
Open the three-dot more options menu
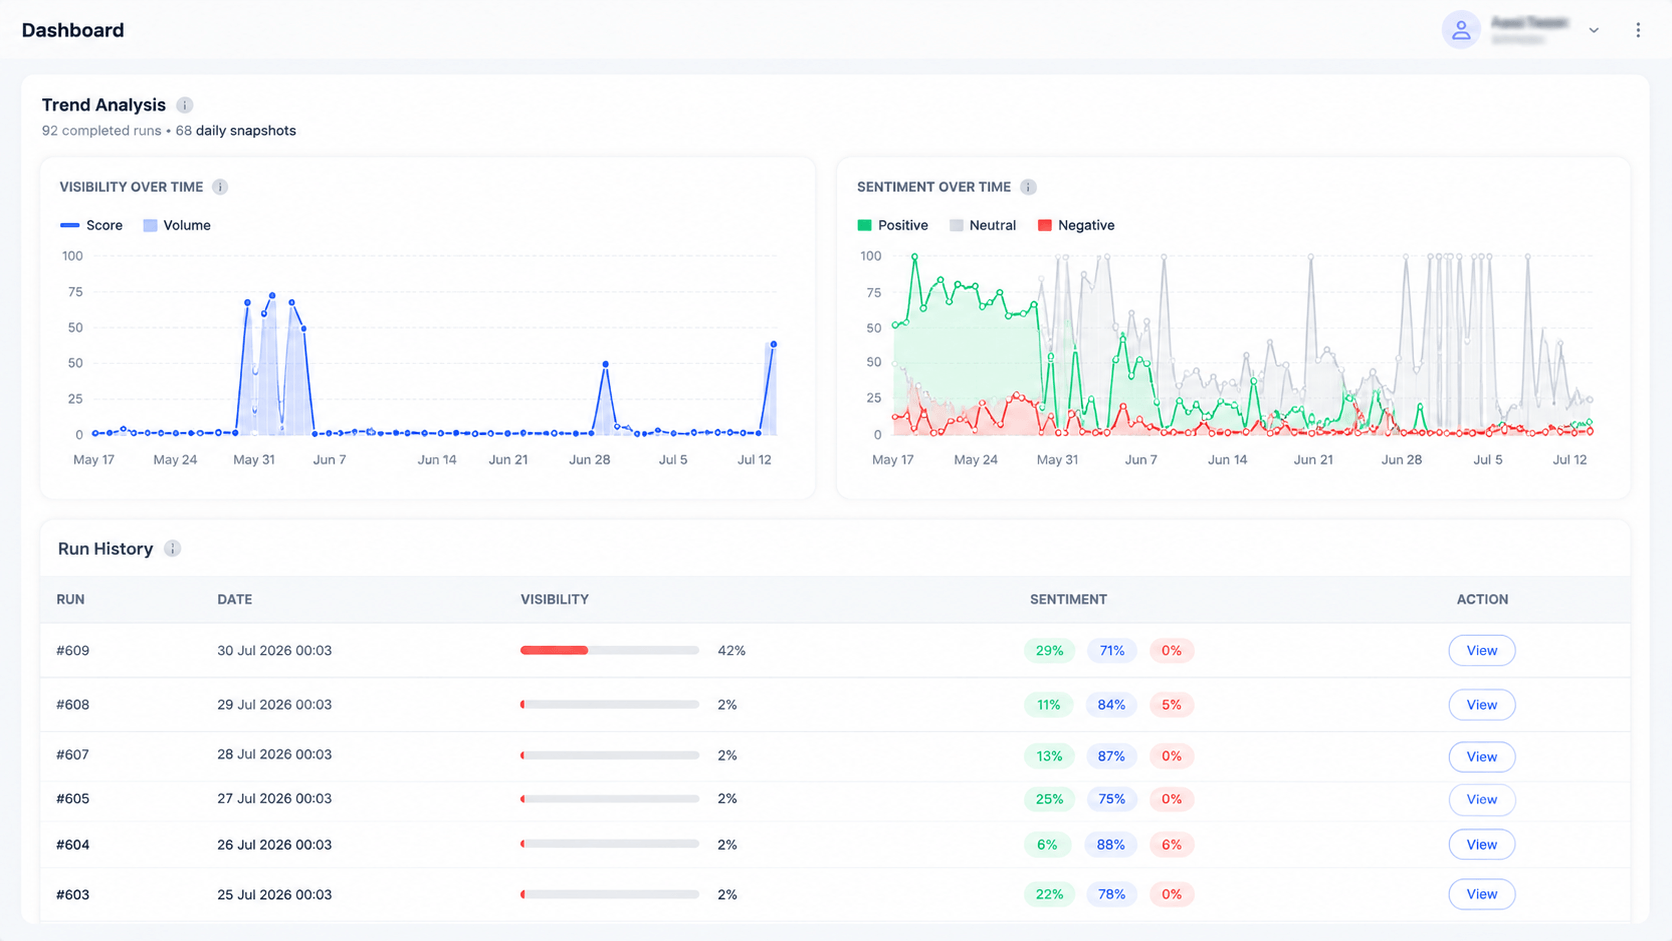(1638, 30)
